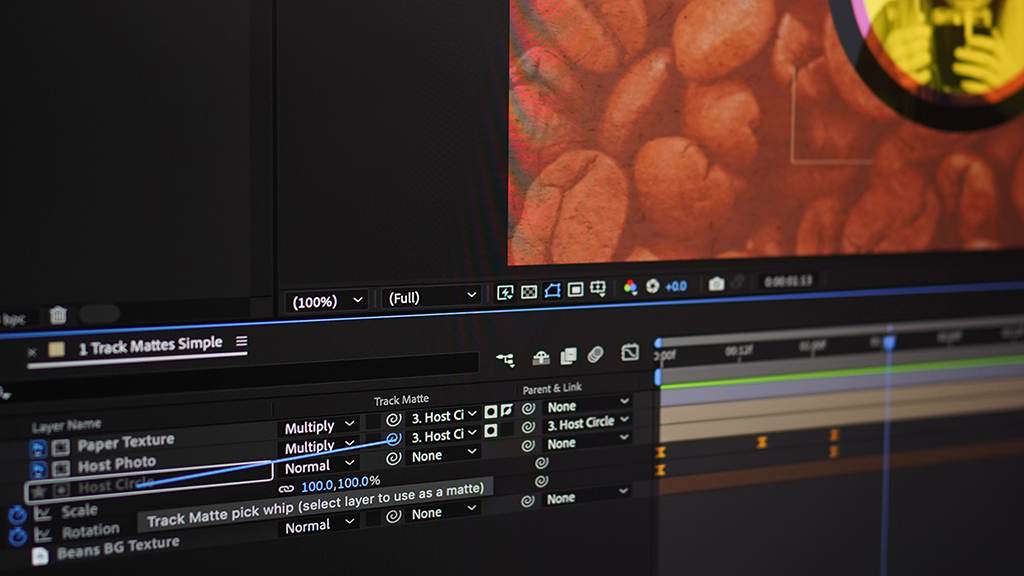1024x576 pixels.
Task: Open the (Full) resolution dropdown
Action: coord(432,297)
